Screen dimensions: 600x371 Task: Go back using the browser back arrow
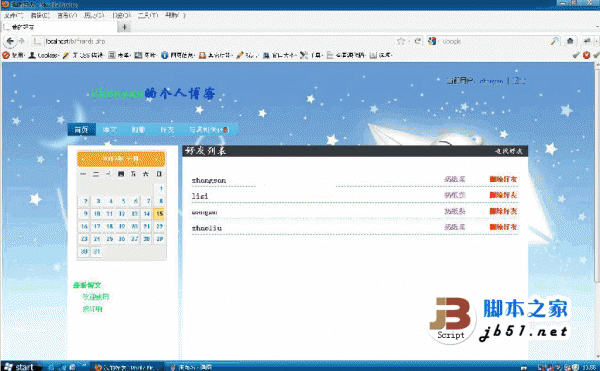pos(10,41)
